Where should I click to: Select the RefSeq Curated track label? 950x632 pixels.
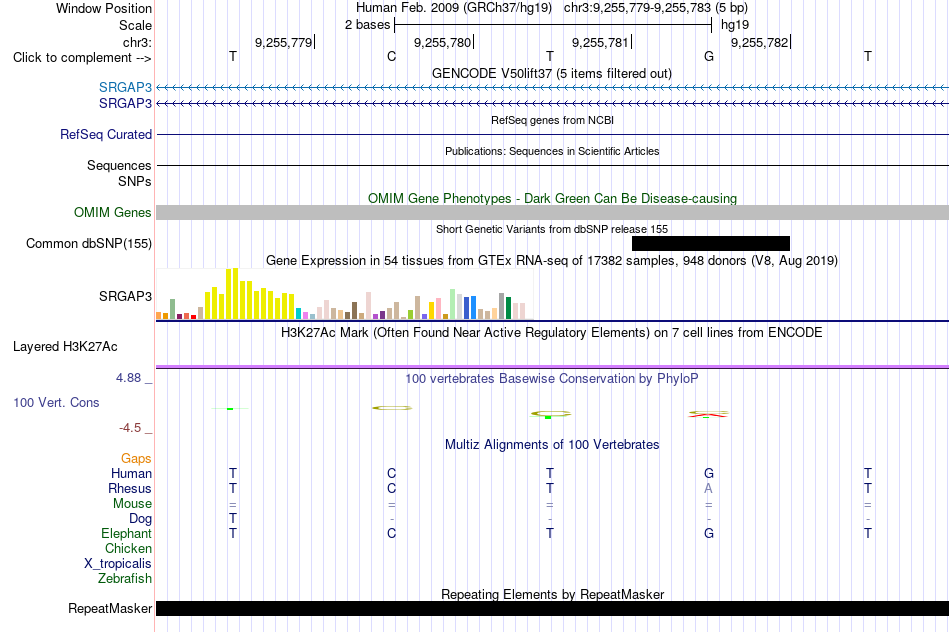106,135
